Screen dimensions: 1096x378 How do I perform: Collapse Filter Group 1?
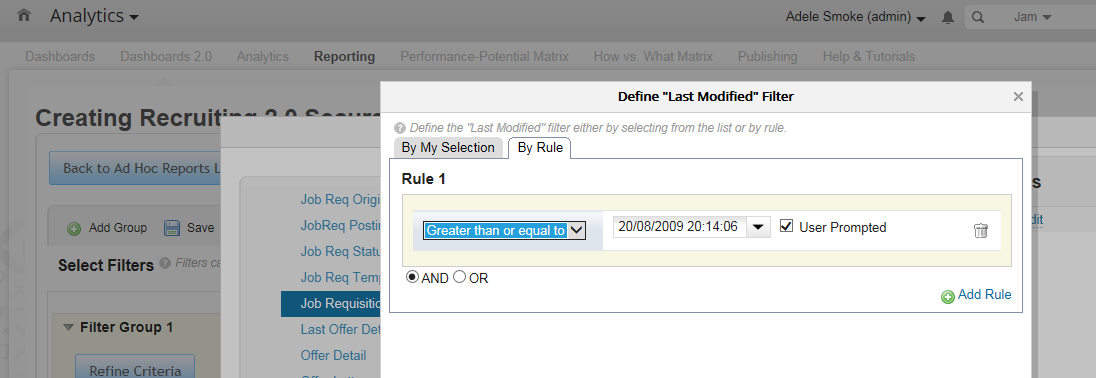pyautogui.click(x=68, y=327)
